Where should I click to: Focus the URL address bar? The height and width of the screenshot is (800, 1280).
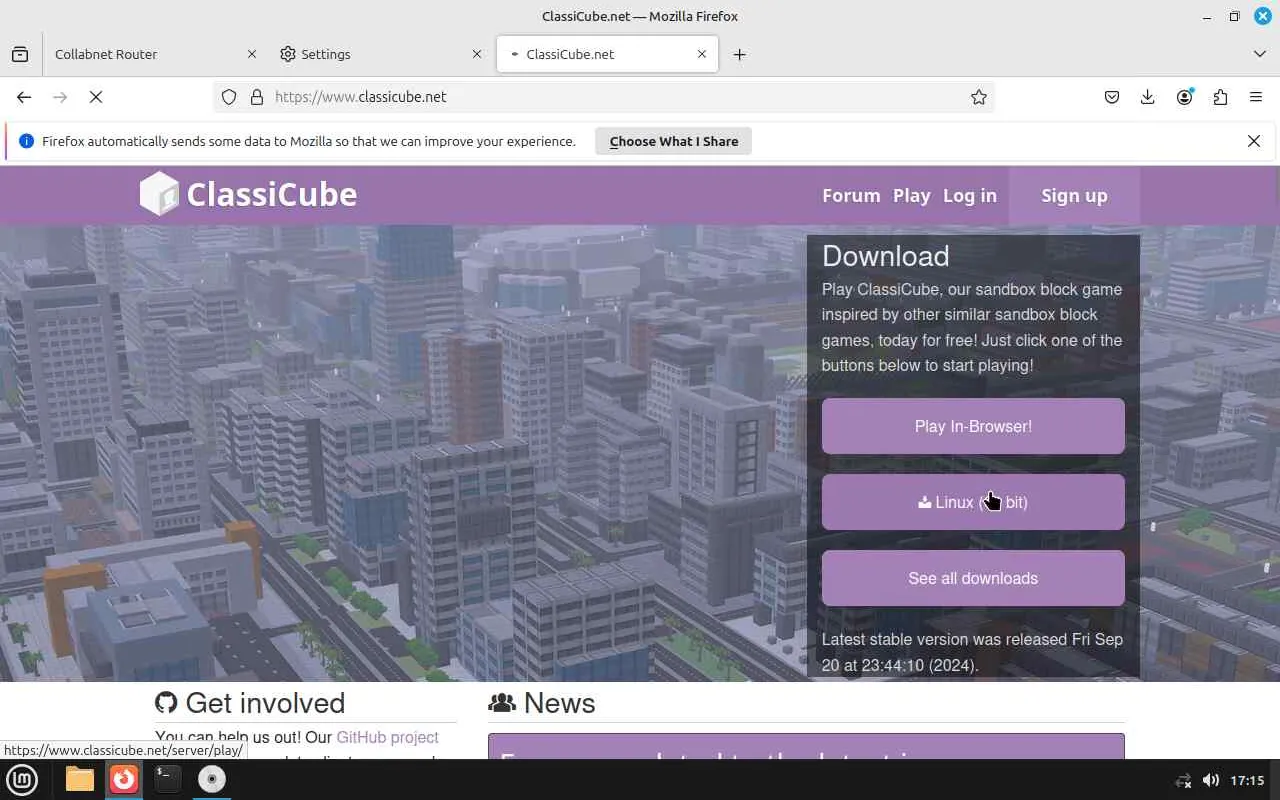tap(604, 97)
